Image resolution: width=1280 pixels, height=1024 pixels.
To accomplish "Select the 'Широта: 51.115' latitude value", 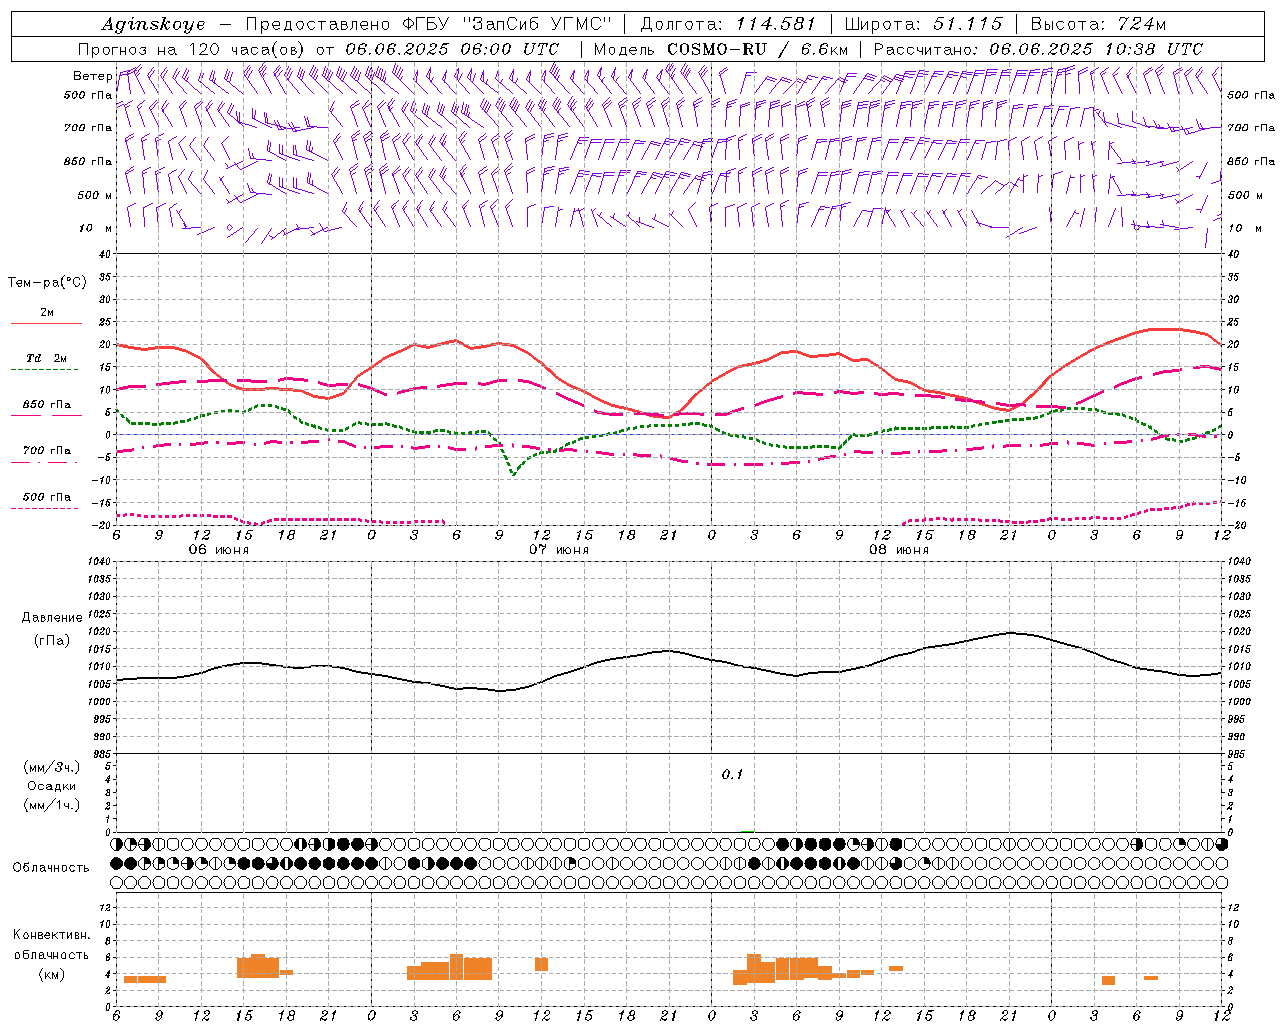I will point(923,24).
